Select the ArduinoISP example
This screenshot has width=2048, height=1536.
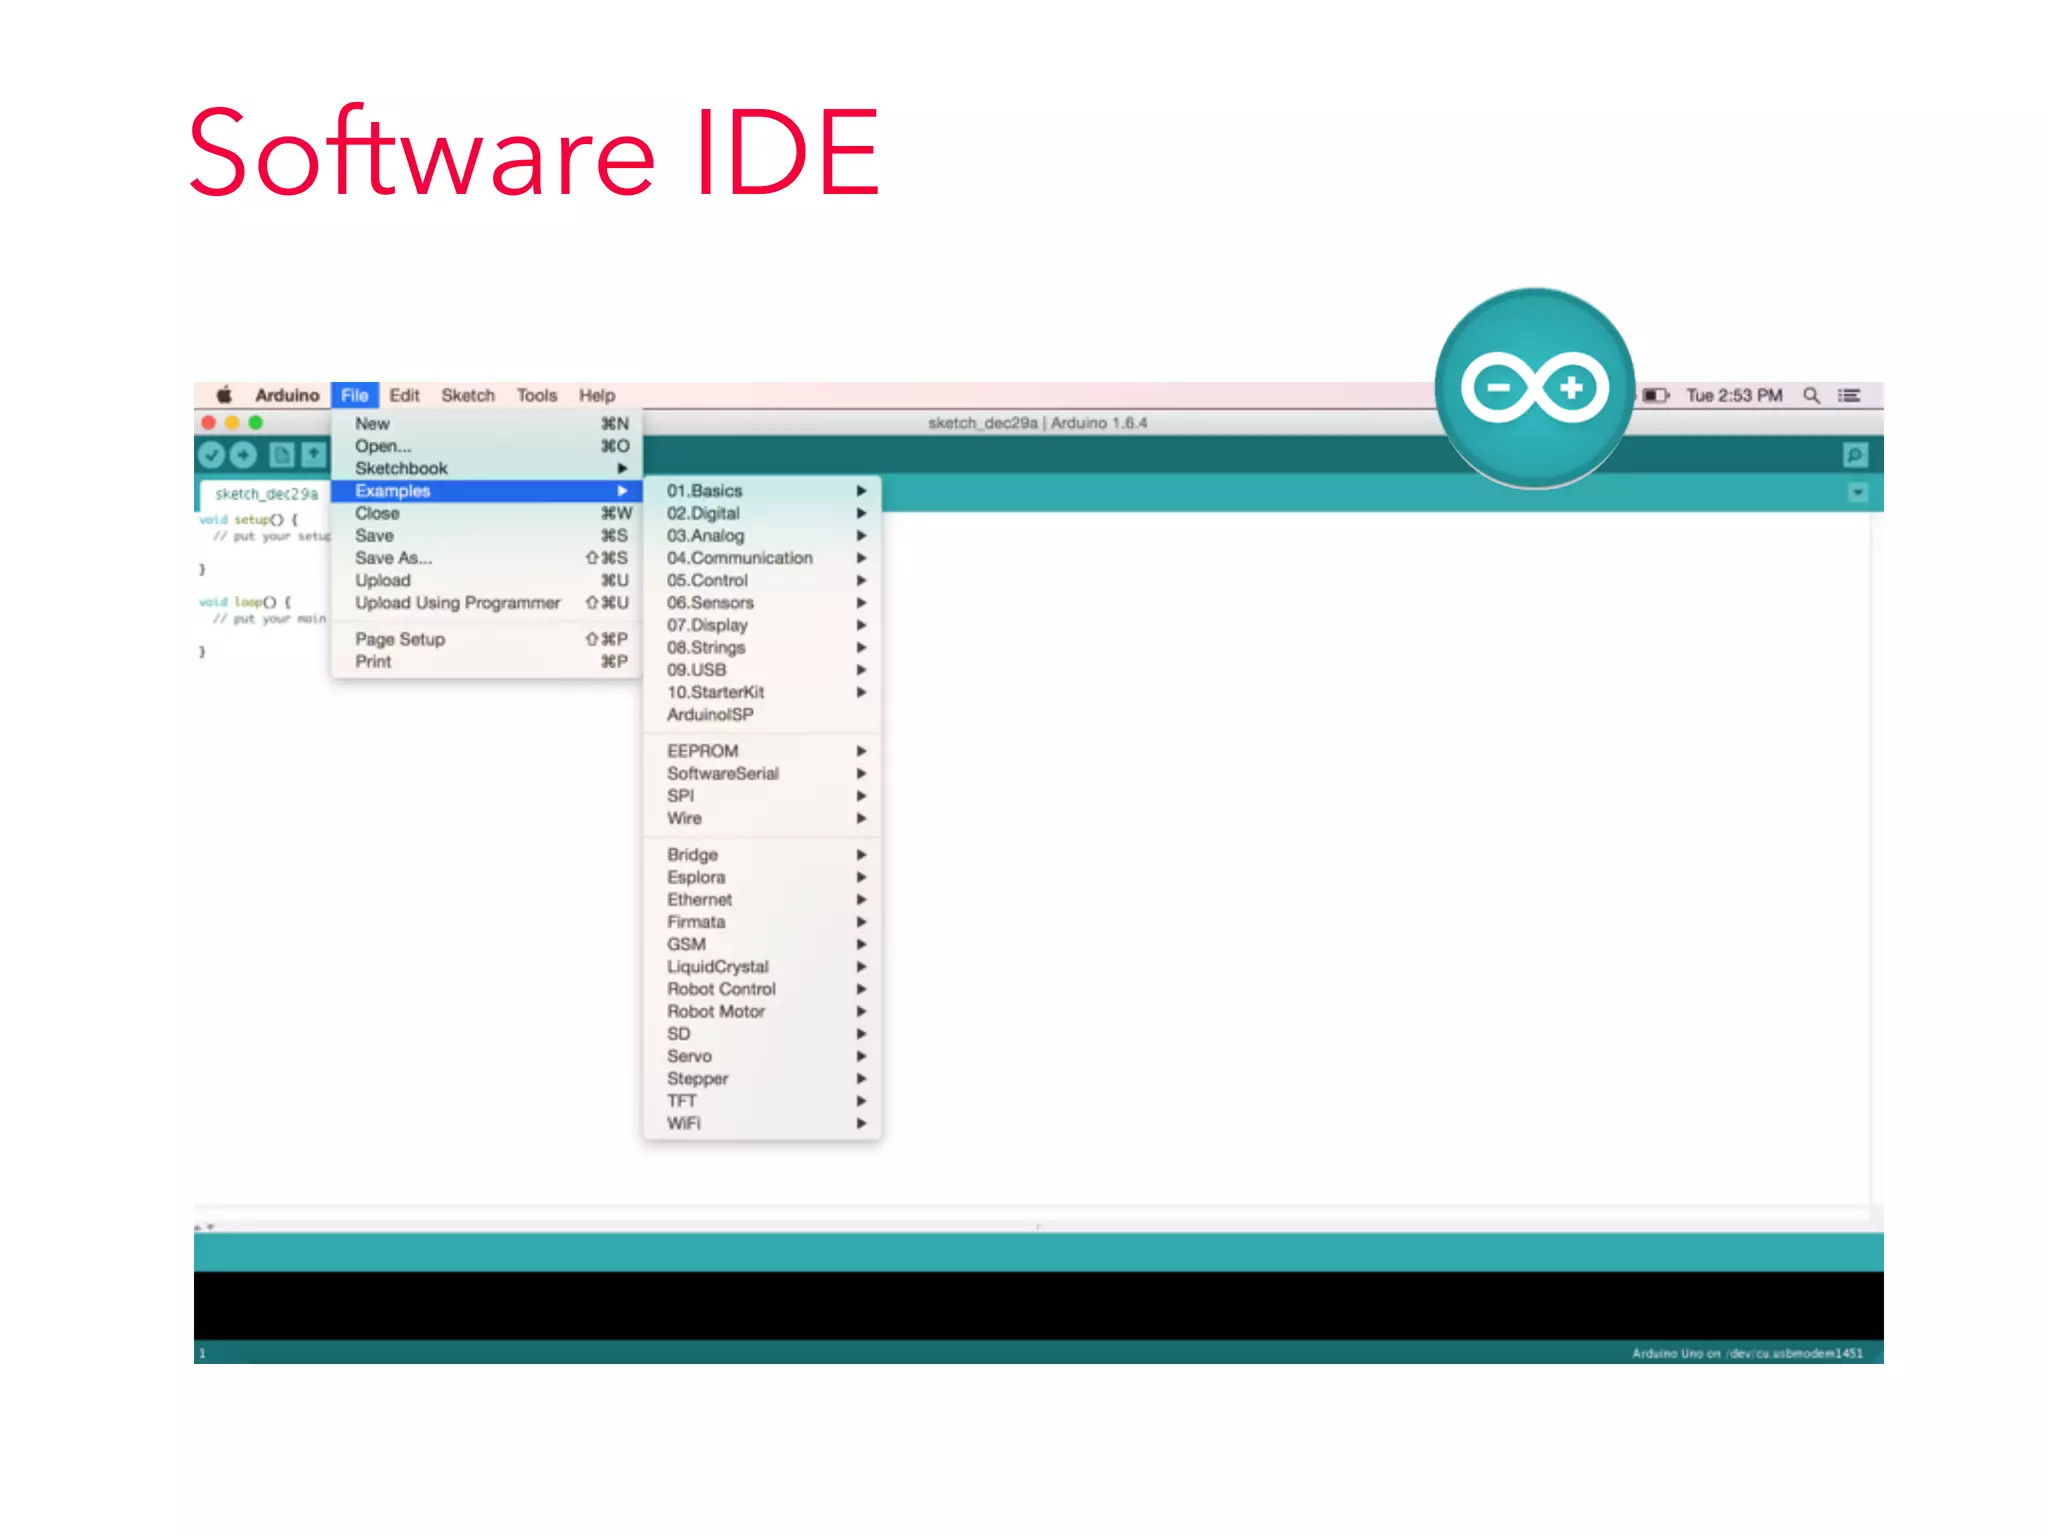(x=710, y=715)
